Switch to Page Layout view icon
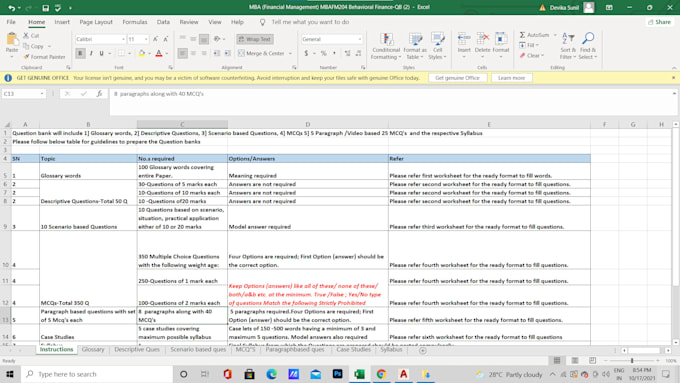This screenshot has height=383, width=680. pyautogui.click(x=575, y=360)
